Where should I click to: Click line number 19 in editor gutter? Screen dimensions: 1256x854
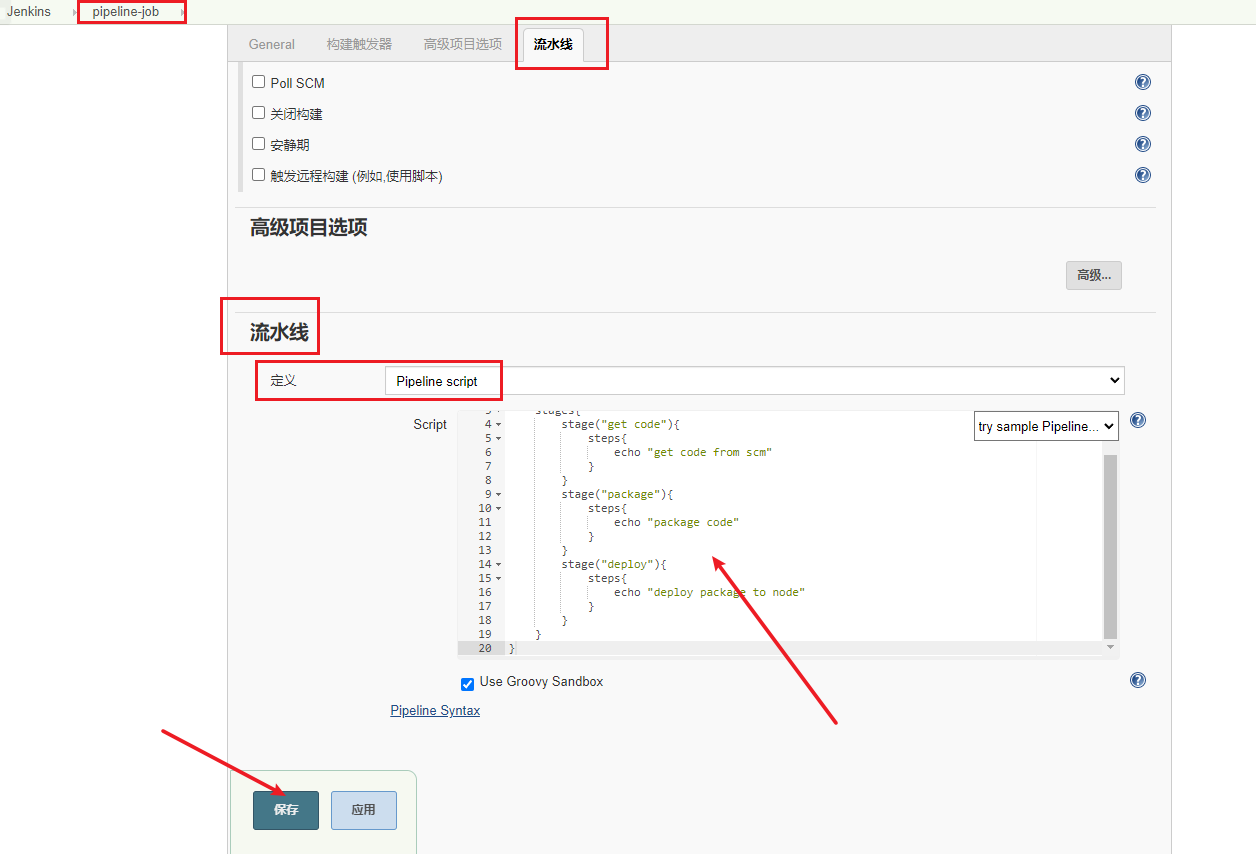click(x=485, y=634)
